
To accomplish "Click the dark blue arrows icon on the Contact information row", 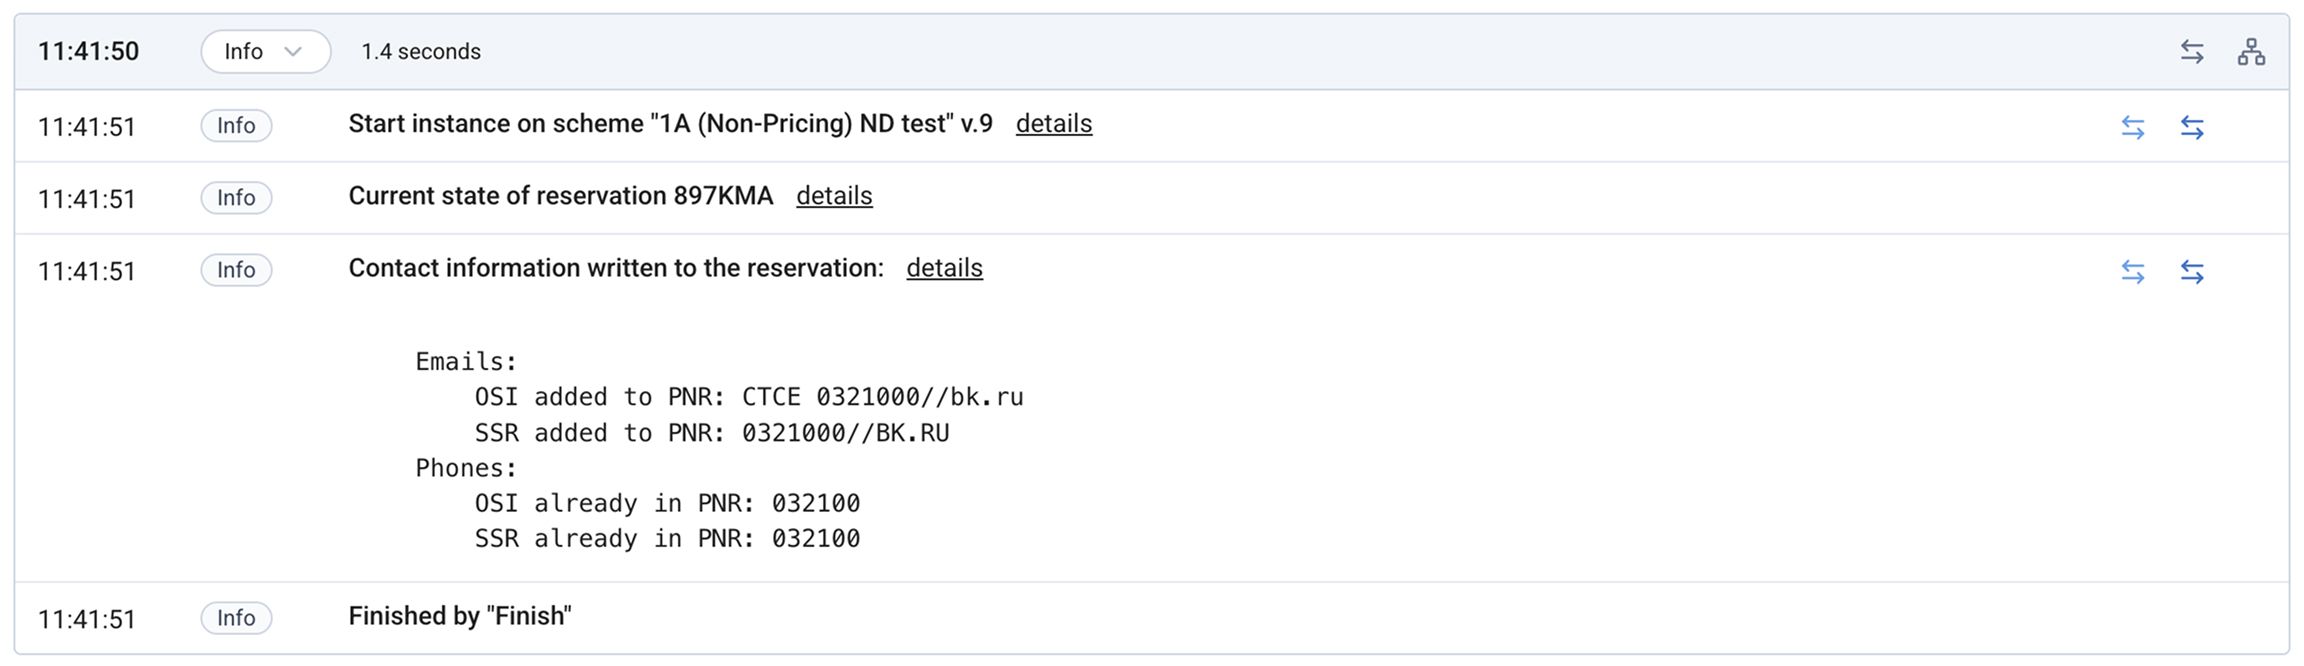I will pos(2192,271).
